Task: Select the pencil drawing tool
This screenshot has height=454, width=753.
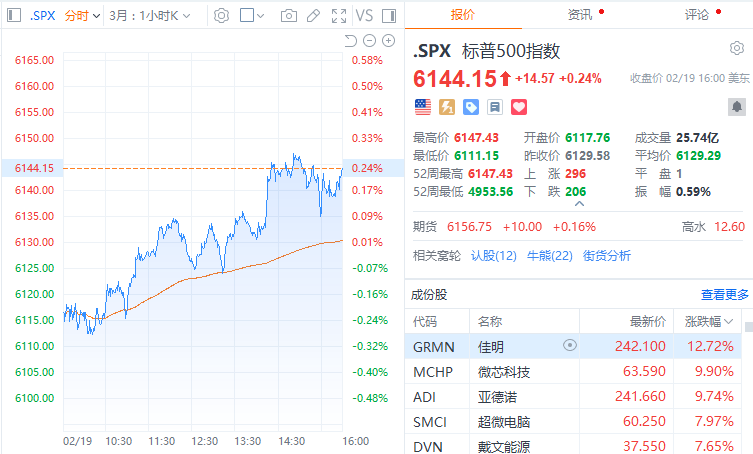Action: [x=313, y=15]
